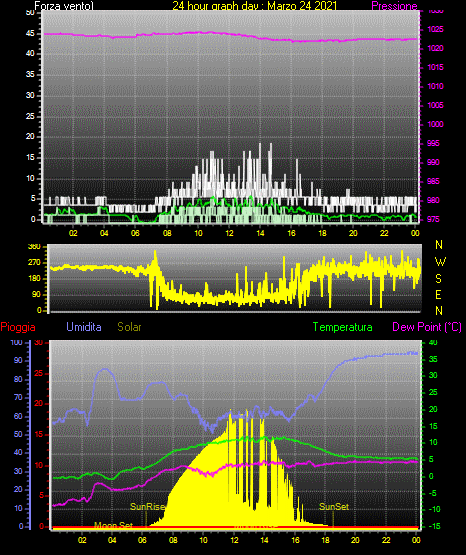Click the S compass direction label
This screenshot has height=555, width=466.
pyautogui.click(x=438, y=279)
